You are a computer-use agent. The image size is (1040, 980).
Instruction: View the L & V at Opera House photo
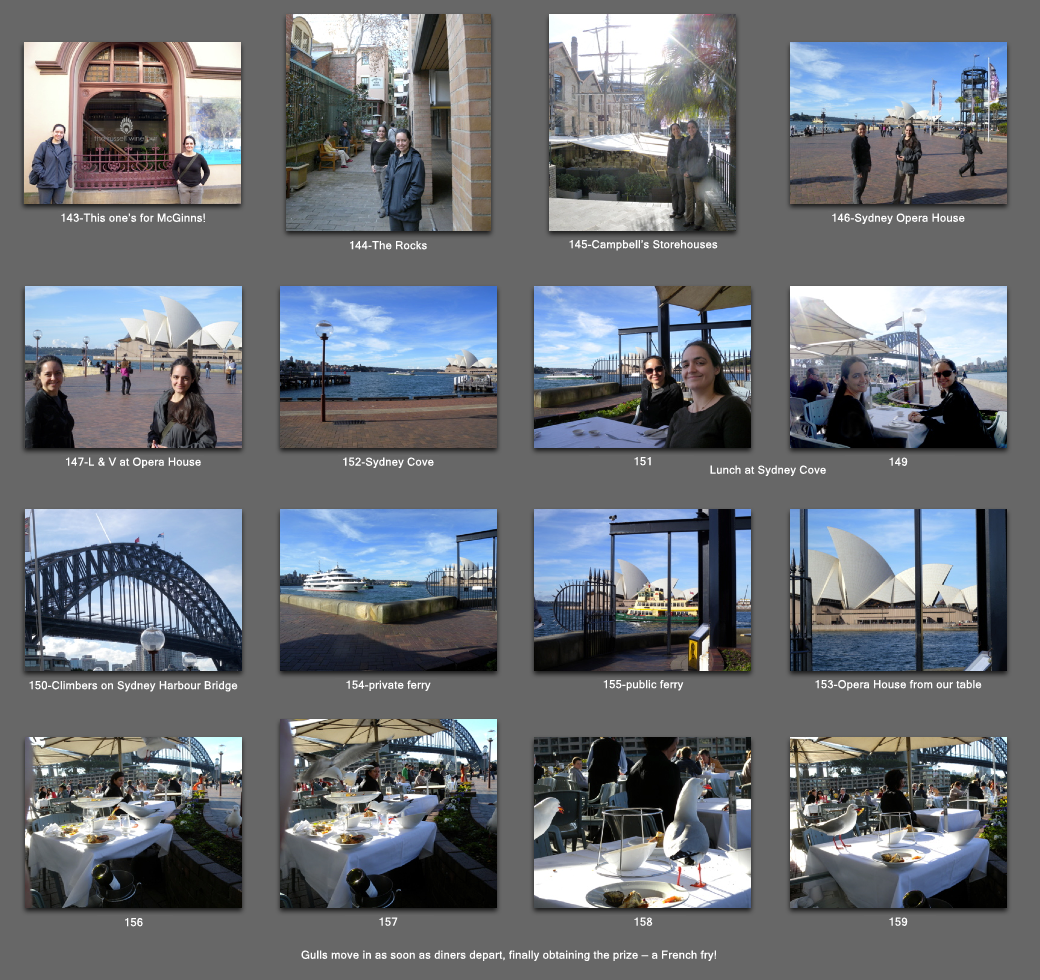coord(133,367)
